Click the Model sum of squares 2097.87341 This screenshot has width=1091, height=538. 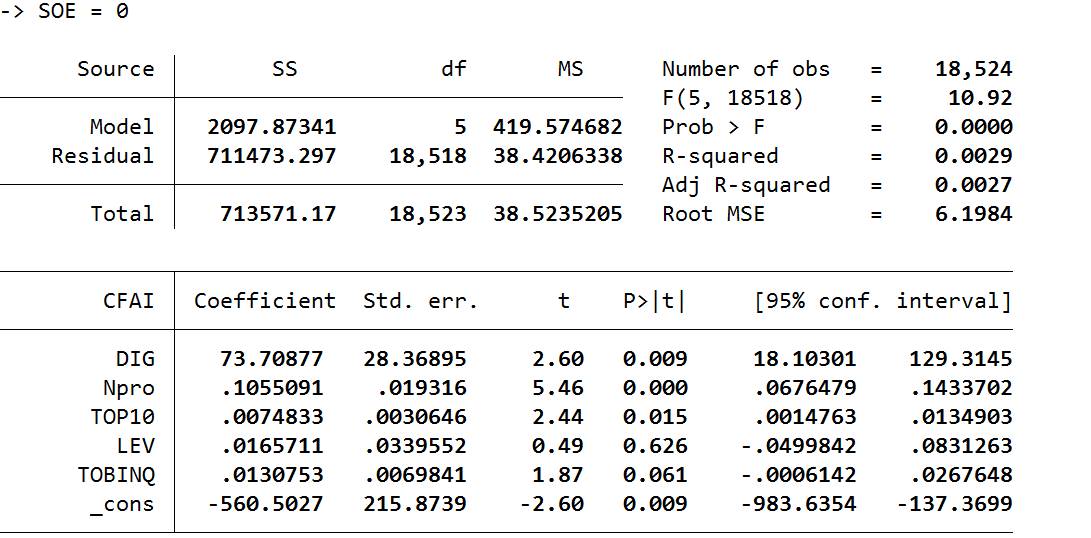coord(272,127)
